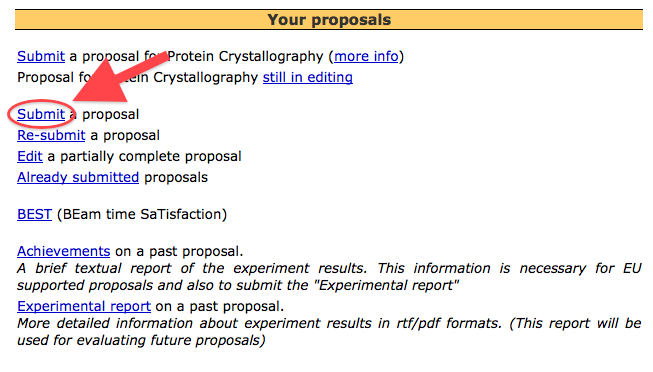Click 'a proposal' text after Re-submit
The width and height of the screenshot is (653, 372).
pyautogui.click(x=125, y=135)
